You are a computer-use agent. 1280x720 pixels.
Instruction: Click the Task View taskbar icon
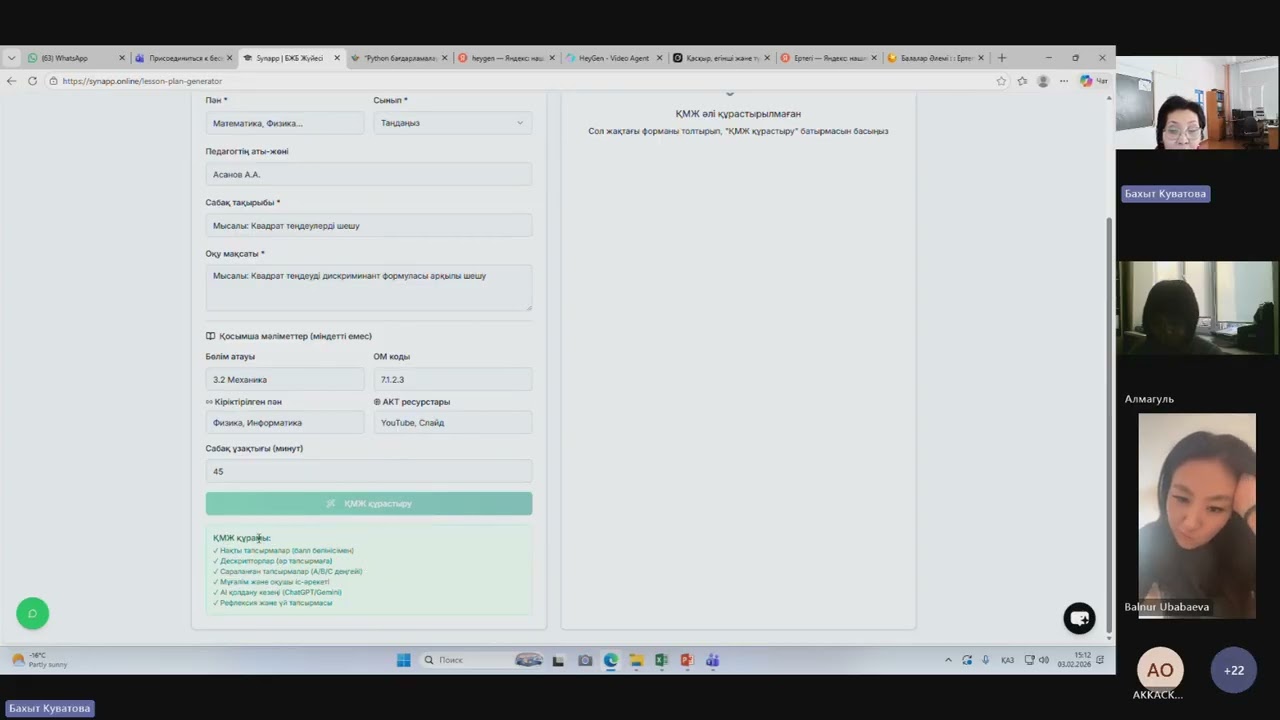(x=558, y=660)
